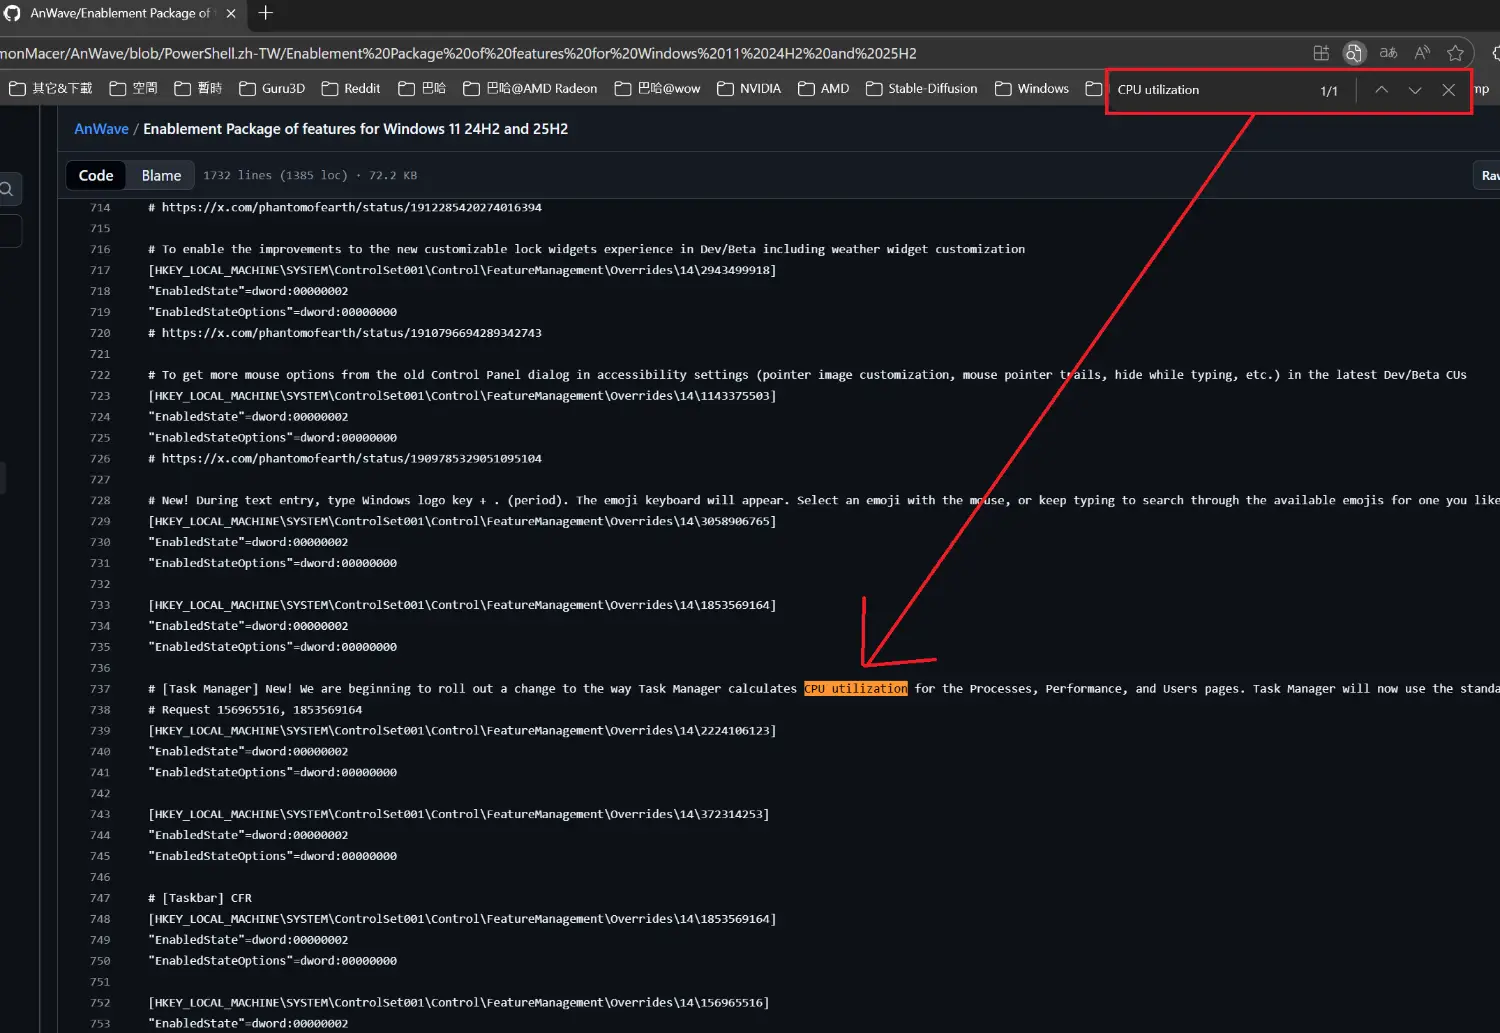Open the Guru3D bookmarks folder
1500x1033 pixels.
[272, 88]
